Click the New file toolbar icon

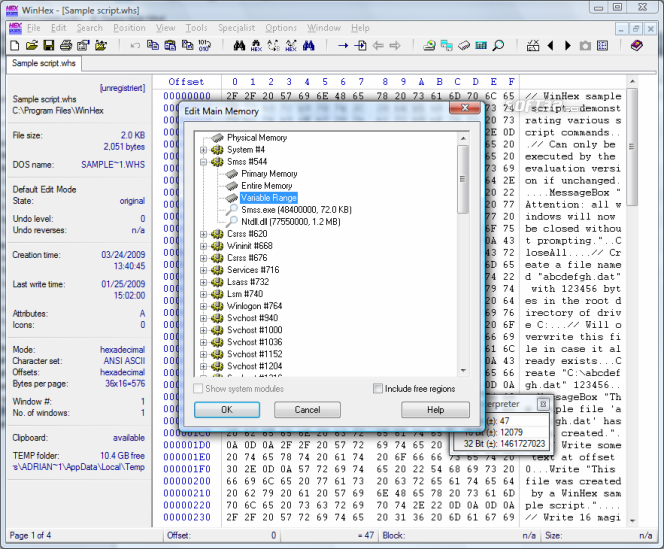coord(15,45)
